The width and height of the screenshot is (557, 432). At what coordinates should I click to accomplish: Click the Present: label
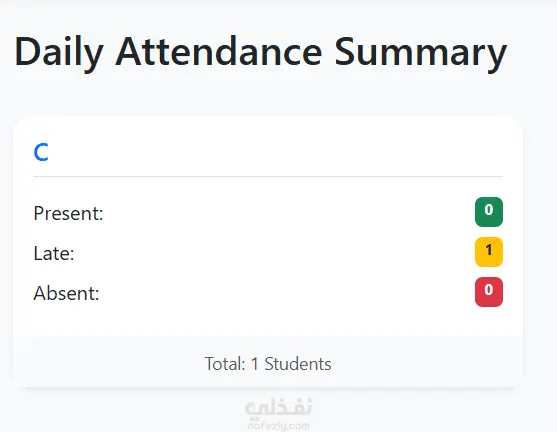click(x=69, y=214)
